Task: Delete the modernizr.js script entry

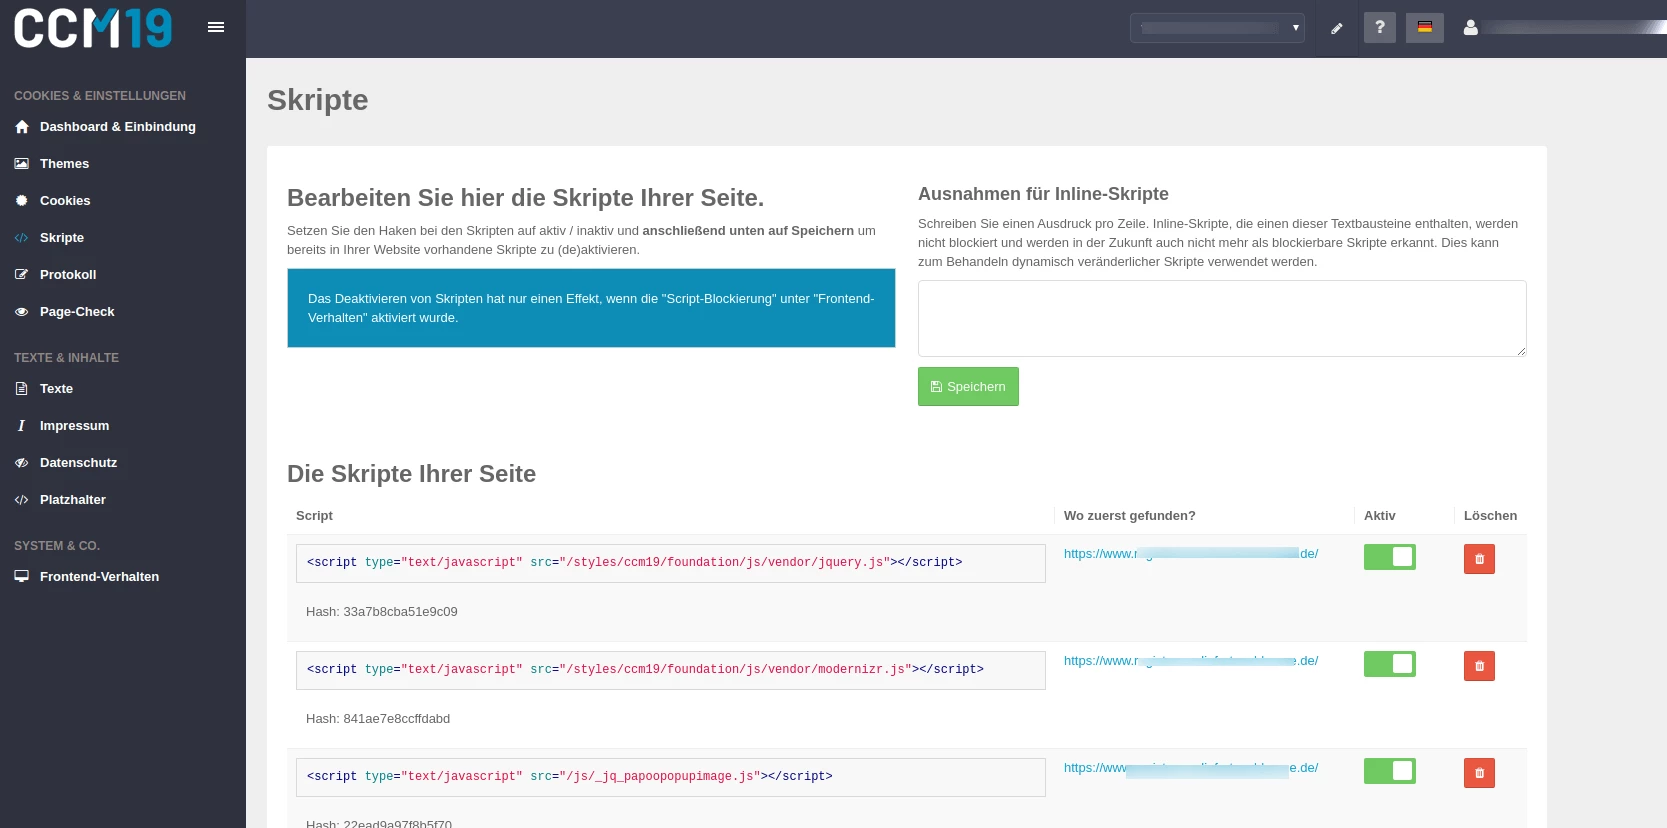Action: tap(1479, 666)
